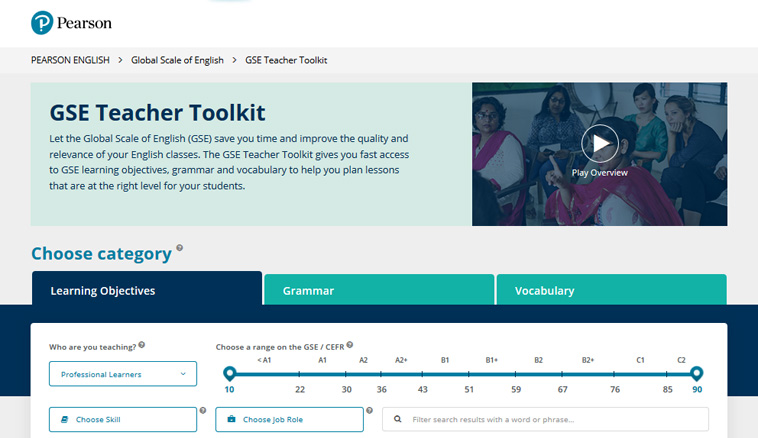Click the C1 level label
Screen dimensions: 758x438
[641, 360]
